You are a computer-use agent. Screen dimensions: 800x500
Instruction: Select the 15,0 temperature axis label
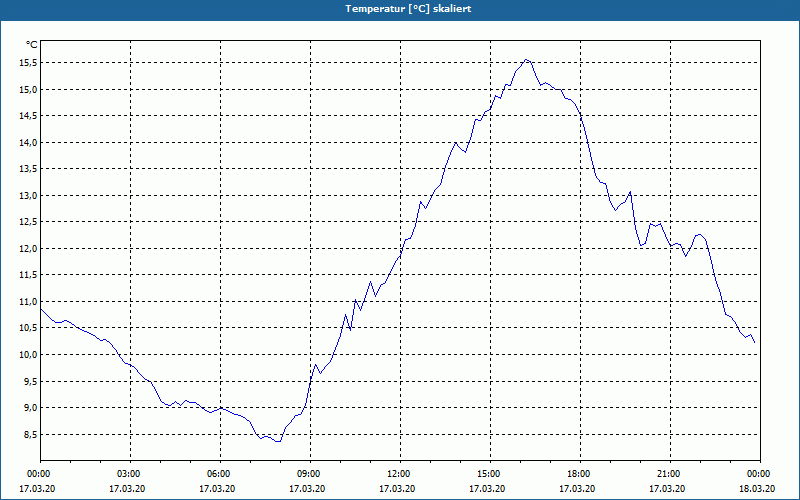click(x=28, y=89)
